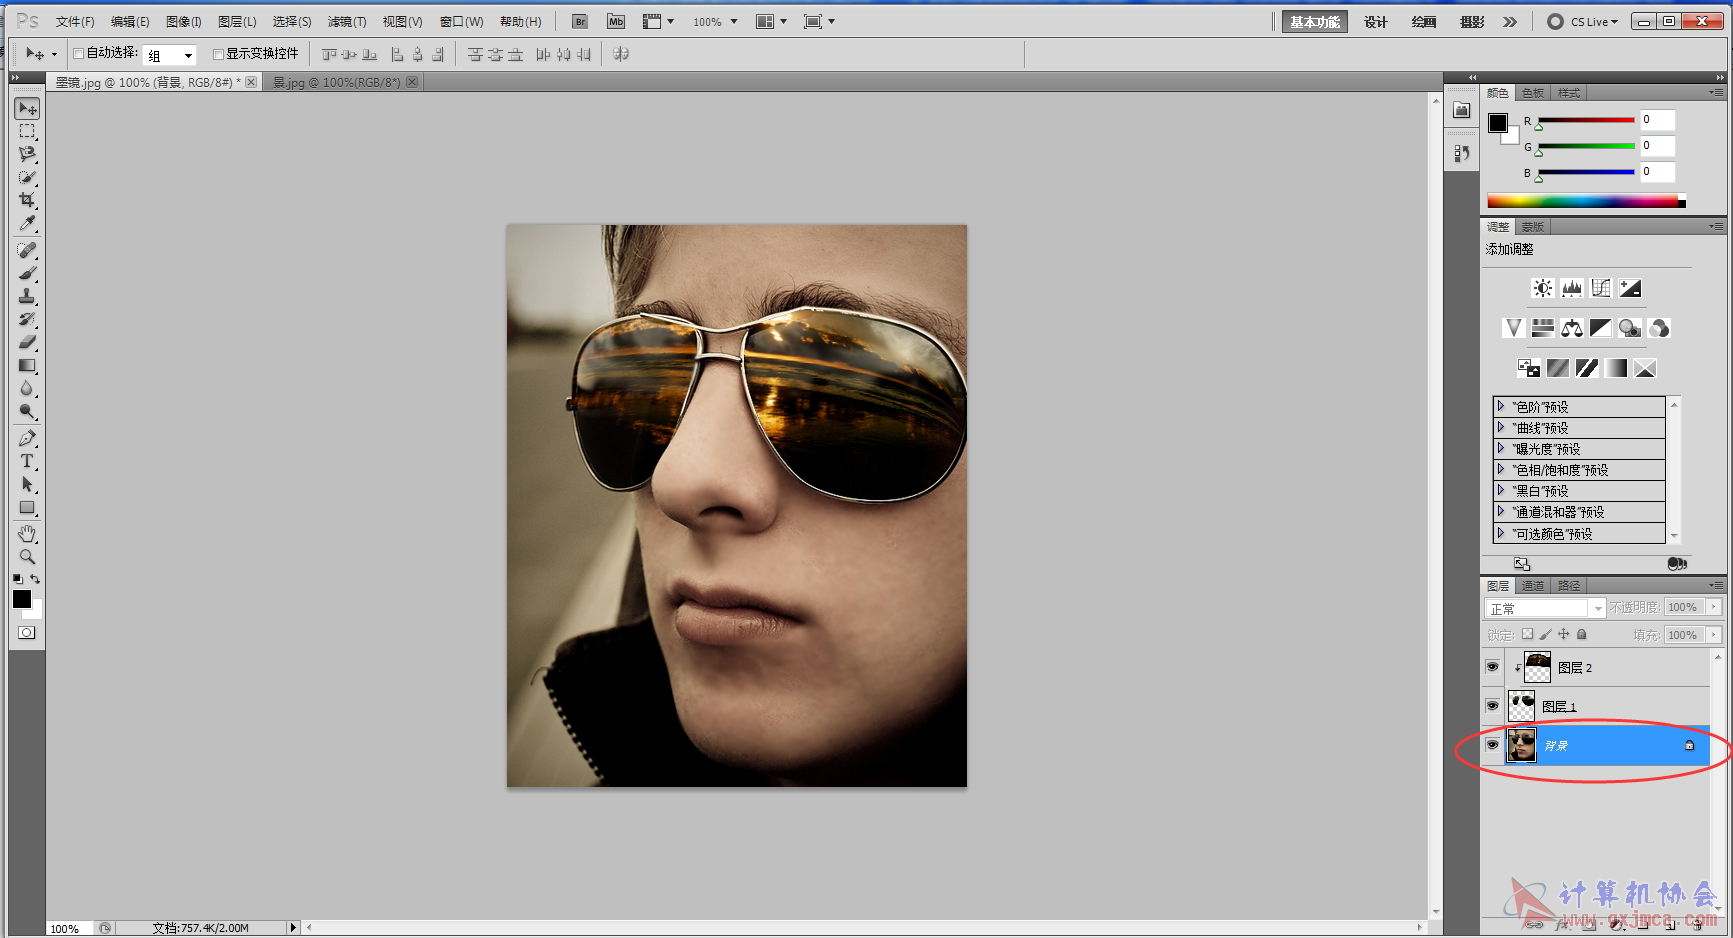Switch to the 设计 workspace

pos(1376,22)
